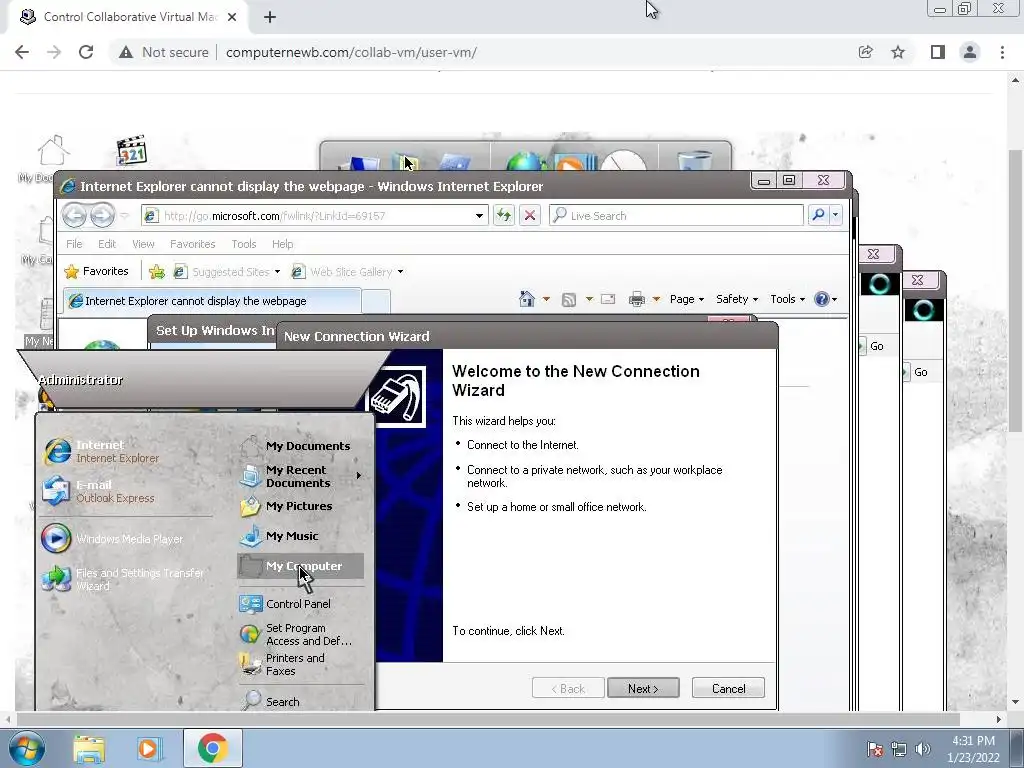Click the IE Read Mail icon
The width and height of the screenshot is (1024, 768).
[x=608, y=299]
